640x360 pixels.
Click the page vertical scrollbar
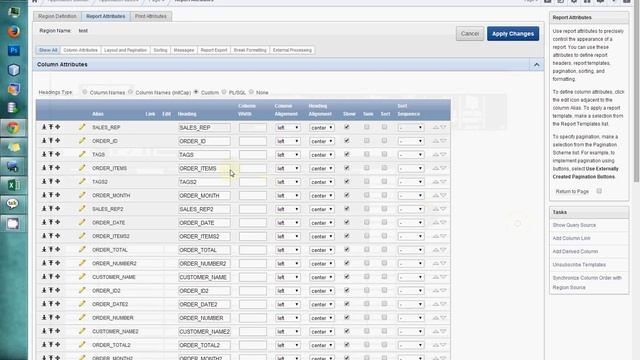pos(636,90)
